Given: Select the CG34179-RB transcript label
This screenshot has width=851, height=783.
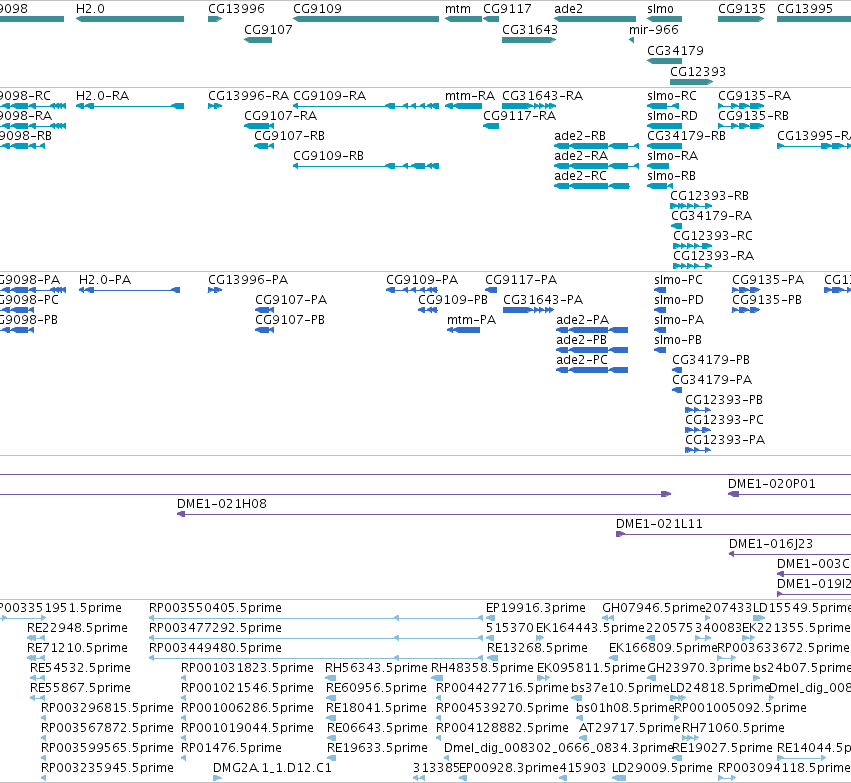Looking at the screenshot, I should (686, 136).
